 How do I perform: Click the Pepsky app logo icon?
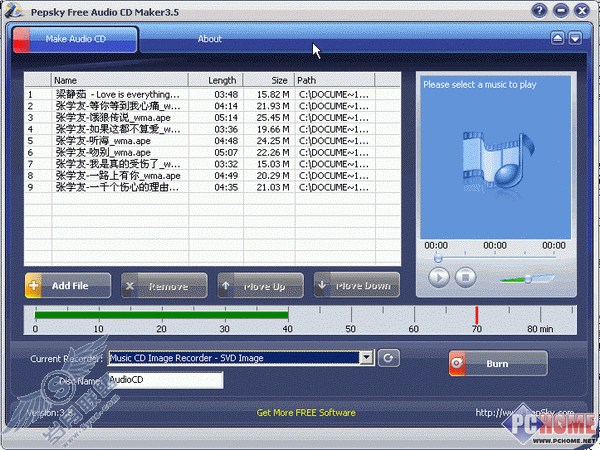tap(14, 11)
